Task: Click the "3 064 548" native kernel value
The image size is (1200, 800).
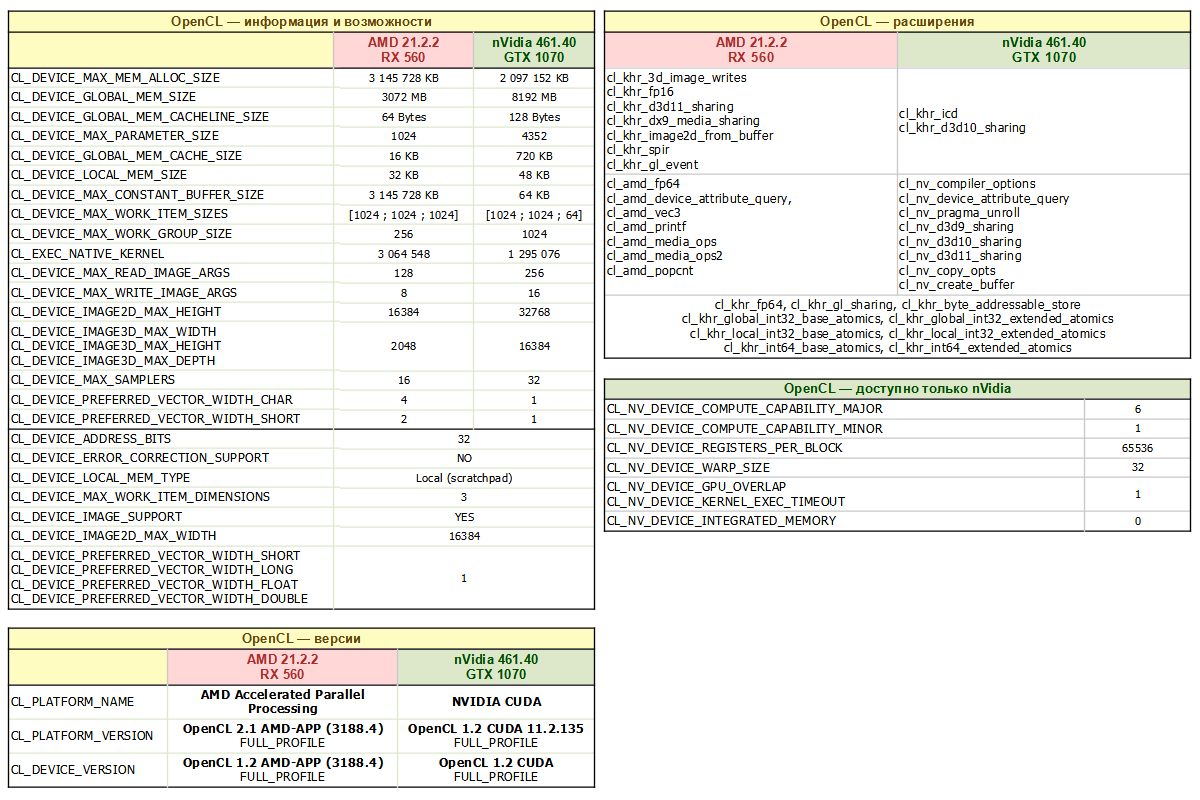Action: click(x=403, y=254)
